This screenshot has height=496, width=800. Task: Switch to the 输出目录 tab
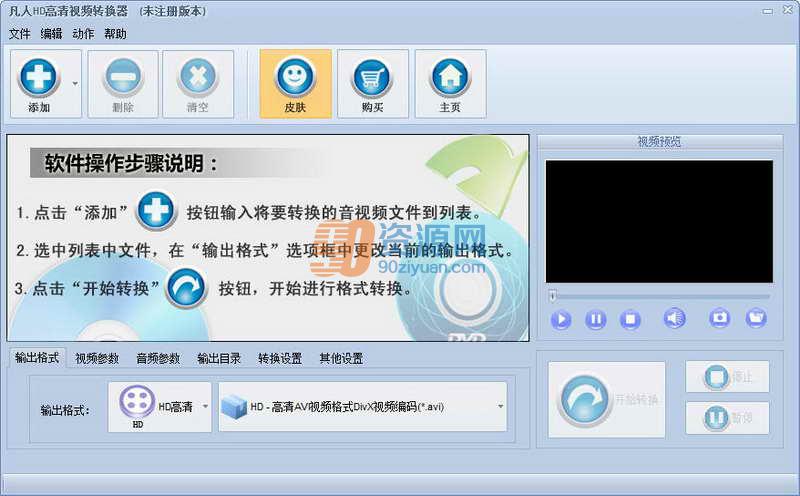(219, 358)
